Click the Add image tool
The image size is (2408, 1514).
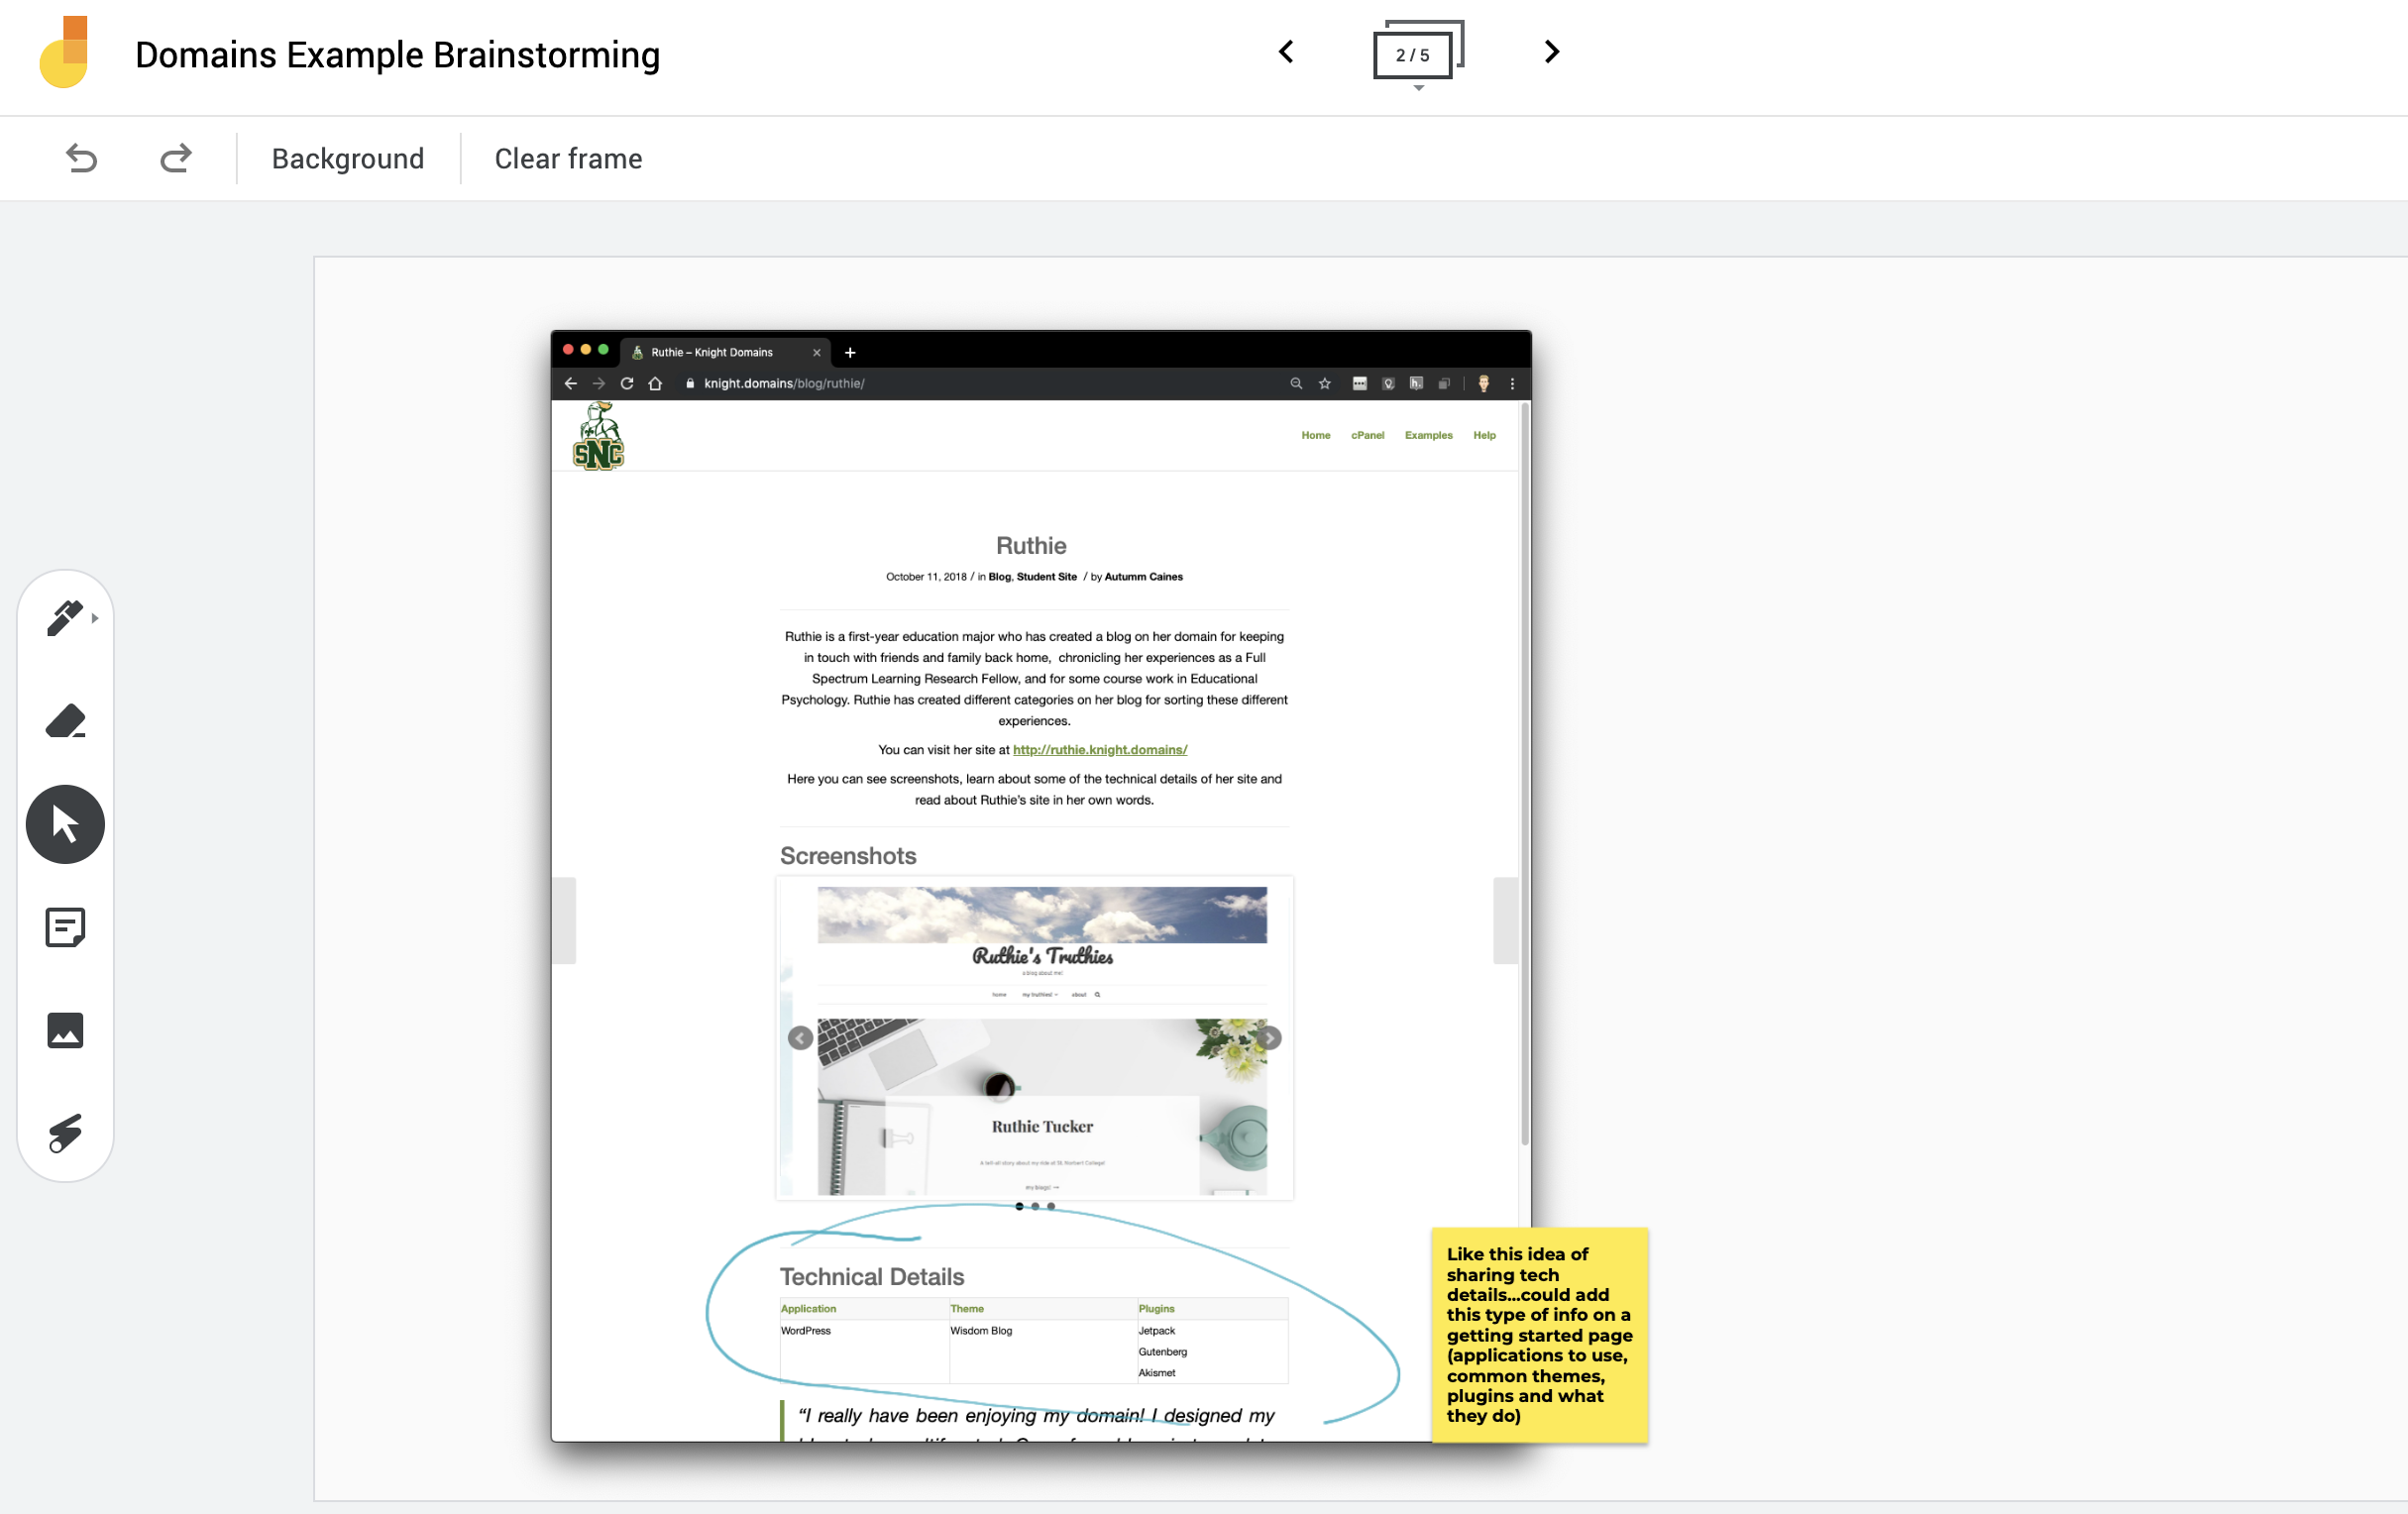[x=65, y=1030]
